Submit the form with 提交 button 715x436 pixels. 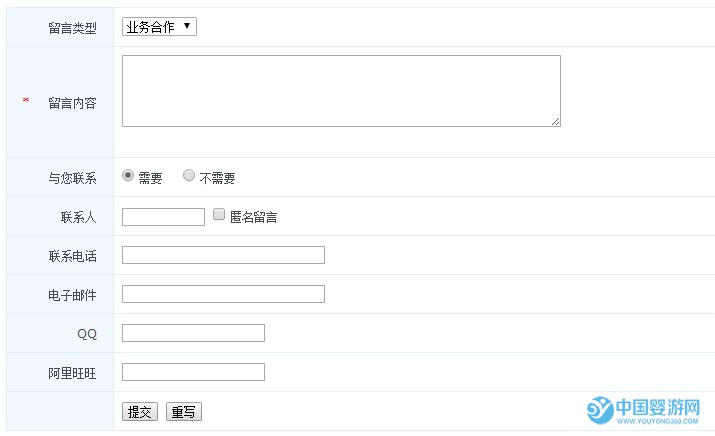tap(140, 411)
